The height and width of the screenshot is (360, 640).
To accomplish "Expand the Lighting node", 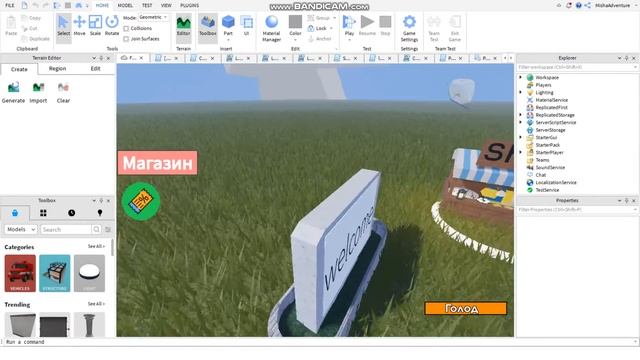I will [520, 92].
